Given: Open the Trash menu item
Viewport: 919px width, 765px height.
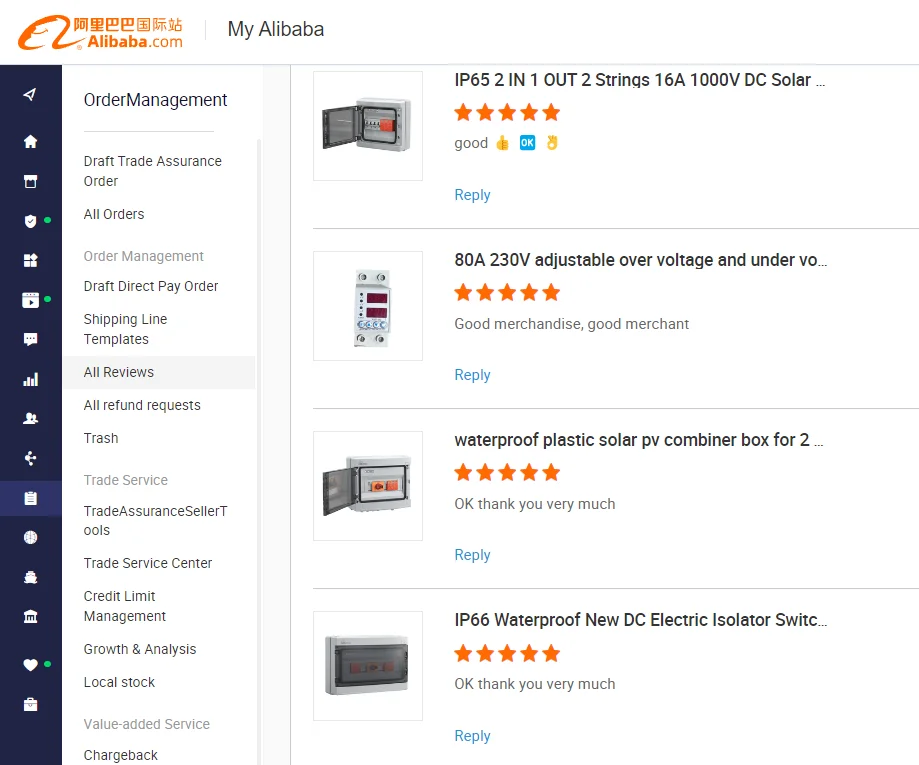Looking at the screenshot, I should 101,438.
